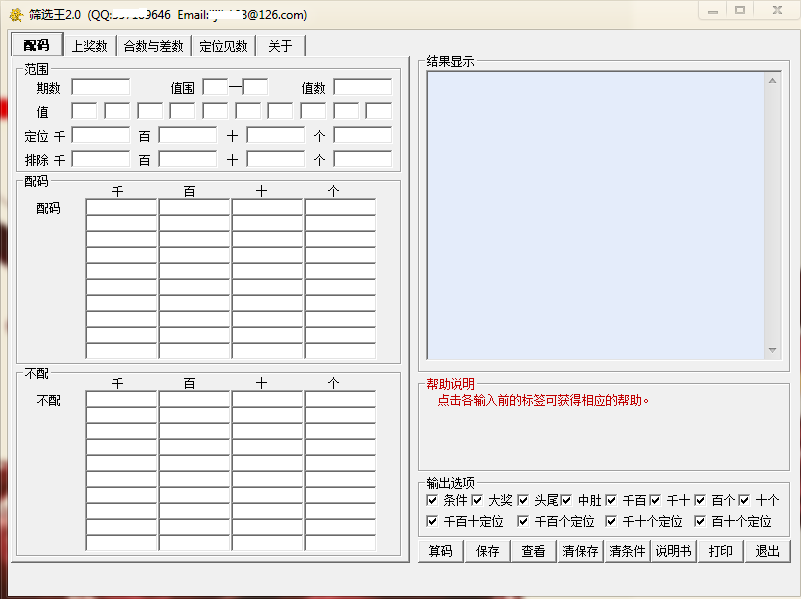Uncheck the 百十个定位 option
This screenshot has width=801, height=599.
coord(700,521)
